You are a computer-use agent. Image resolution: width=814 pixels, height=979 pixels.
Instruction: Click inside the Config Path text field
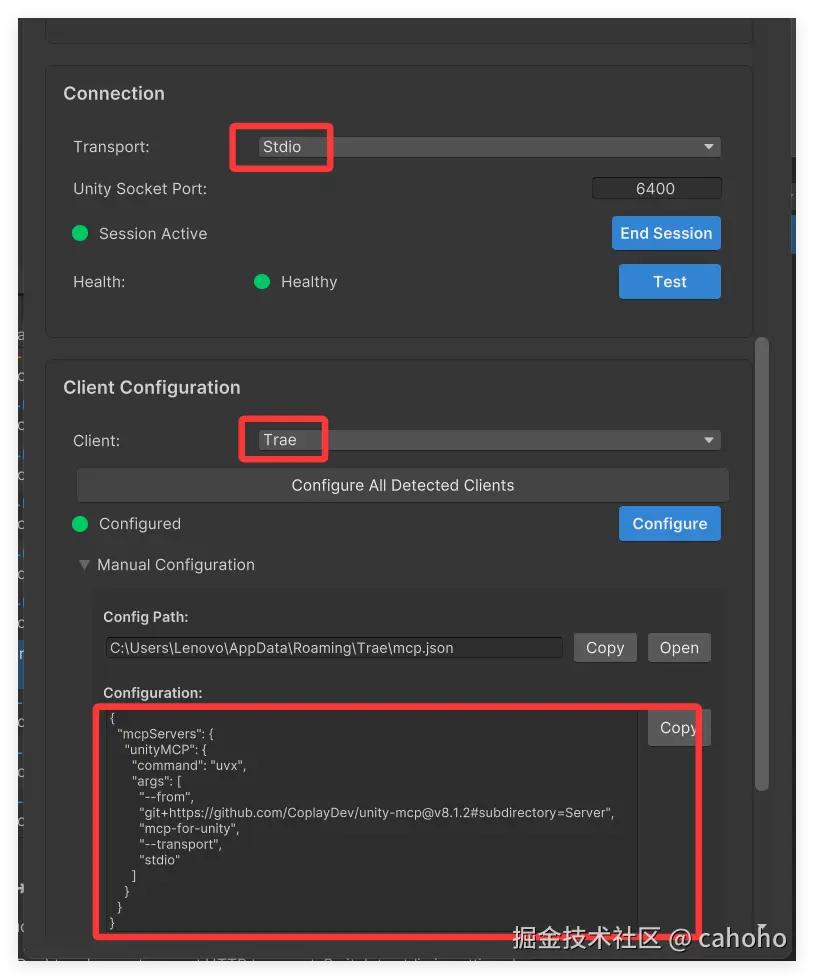(x=334, y=648)
